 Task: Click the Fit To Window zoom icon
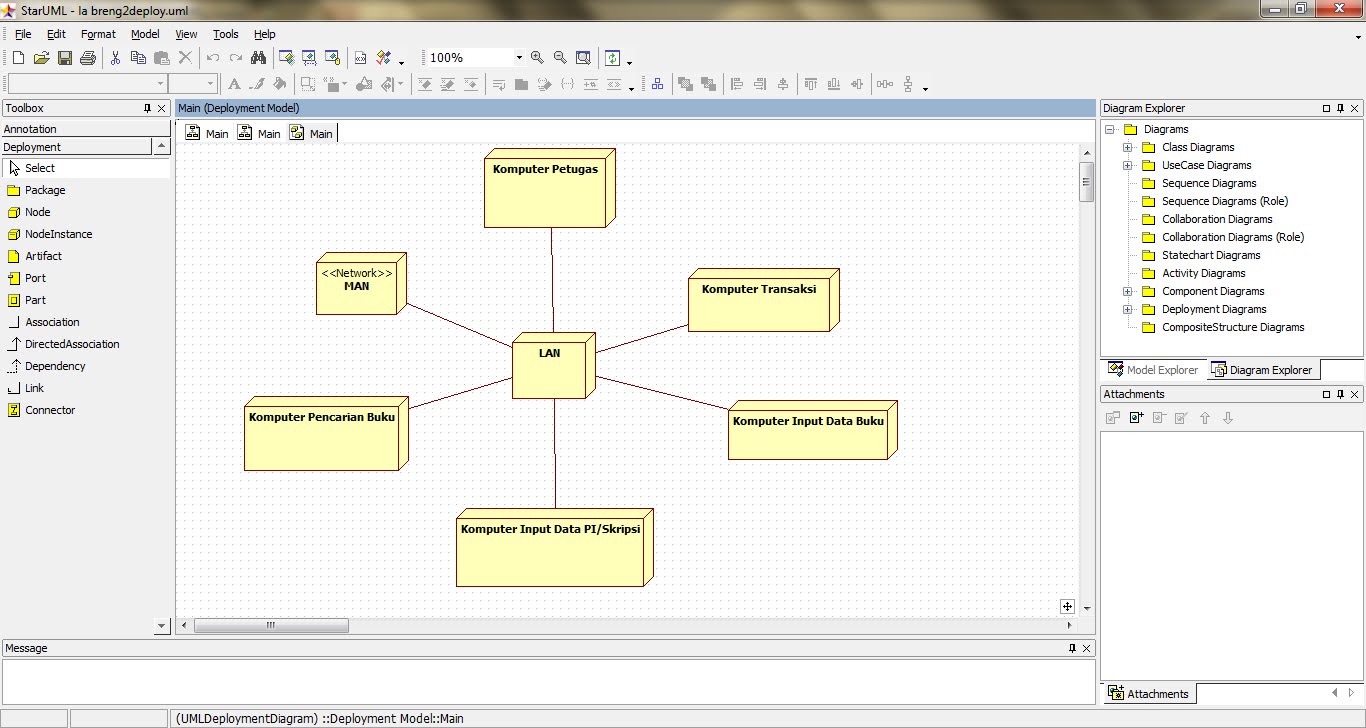pos(583,58)
